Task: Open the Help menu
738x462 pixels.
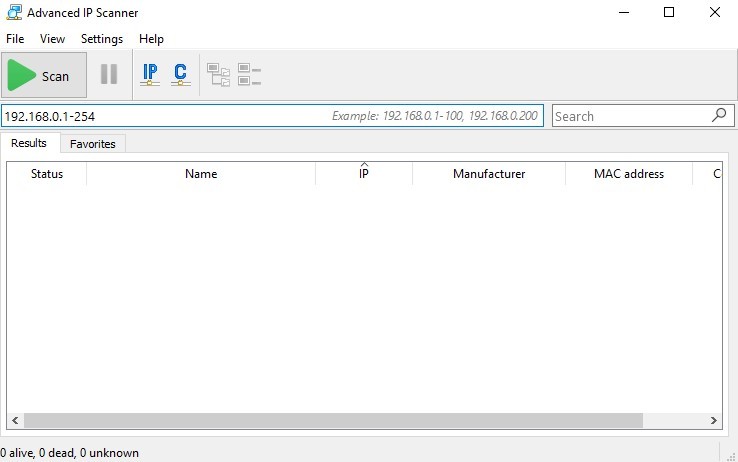Action: [151, 39]
